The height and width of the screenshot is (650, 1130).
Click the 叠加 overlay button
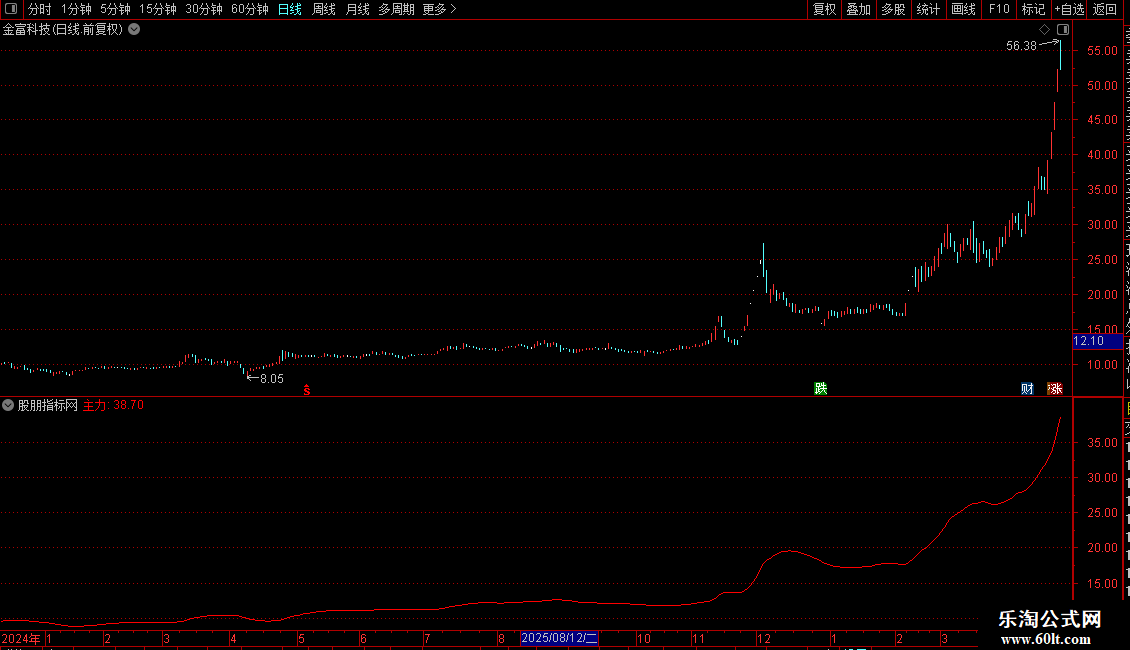pyautogui.click(x=858, y=9)
